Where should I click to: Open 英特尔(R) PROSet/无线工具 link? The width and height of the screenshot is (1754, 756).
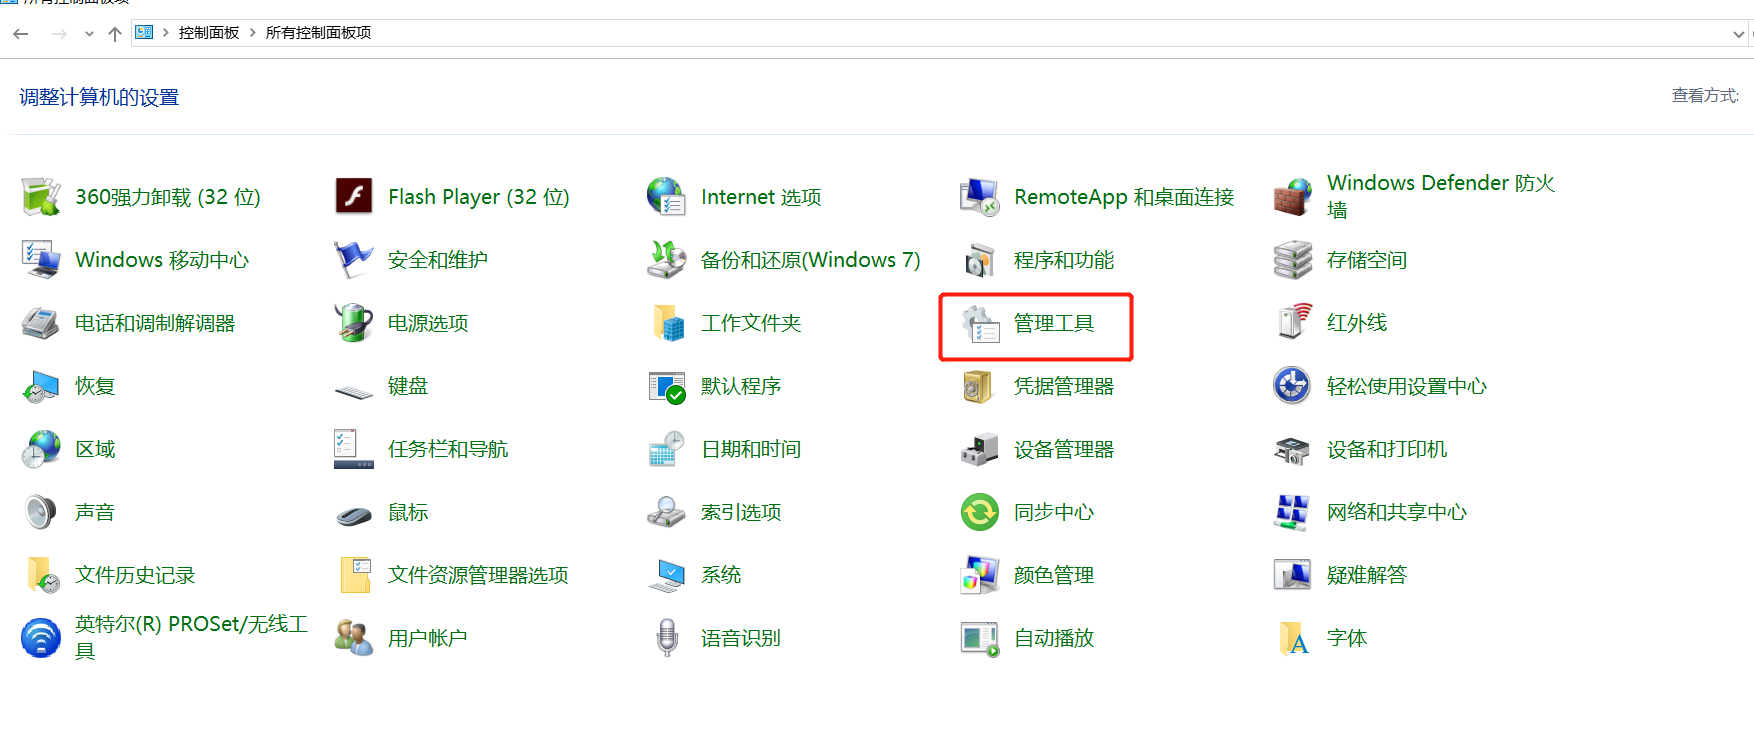tap(191, 637)
